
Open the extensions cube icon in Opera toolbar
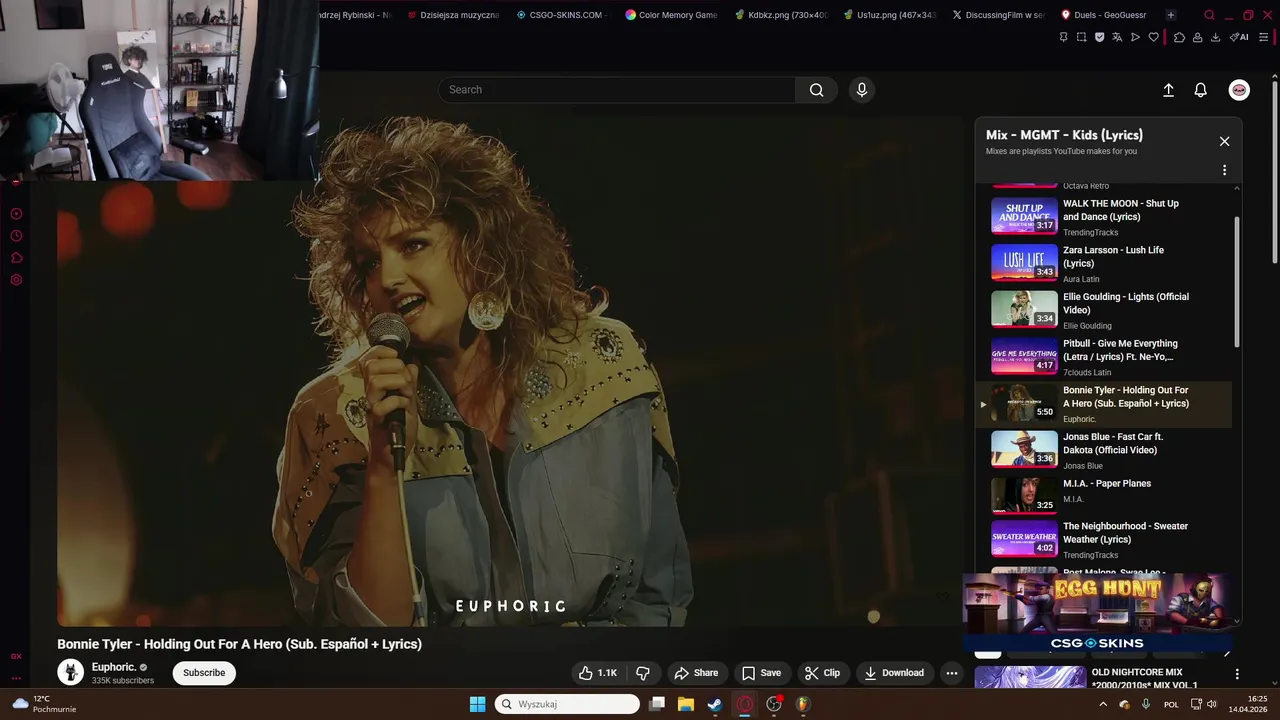click(1179, 37)
